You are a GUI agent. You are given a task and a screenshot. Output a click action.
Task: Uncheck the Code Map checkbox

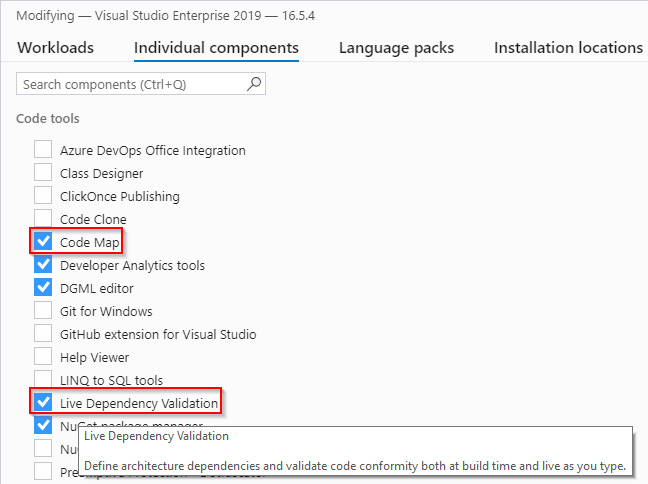43,241
